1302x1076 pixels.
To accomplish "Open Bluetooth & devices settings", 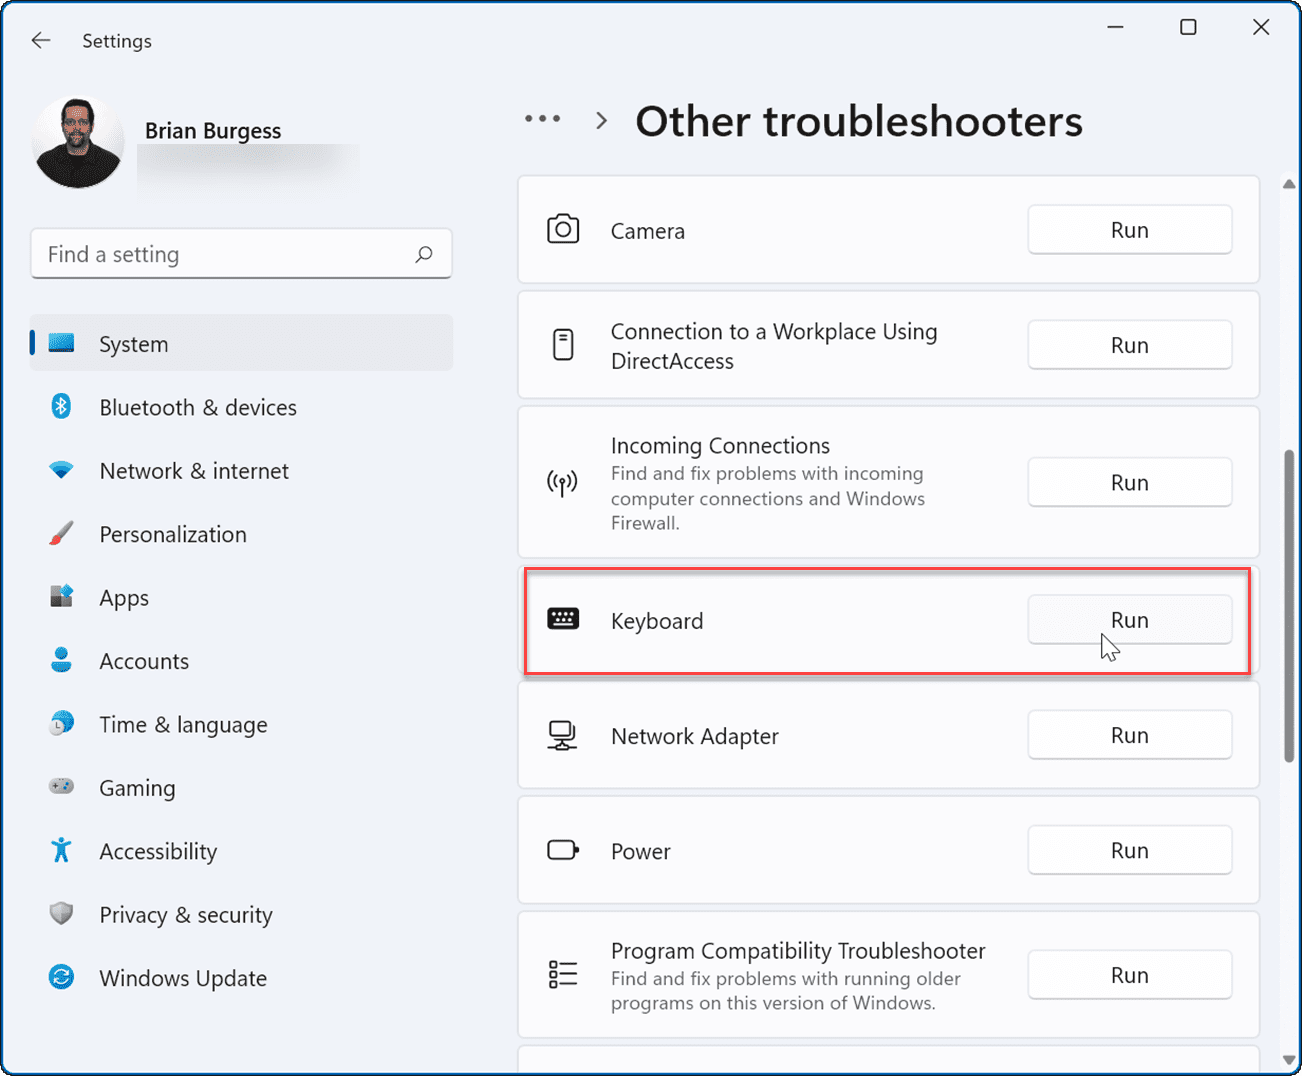I will pyautogui.click(x=197, y=408).
